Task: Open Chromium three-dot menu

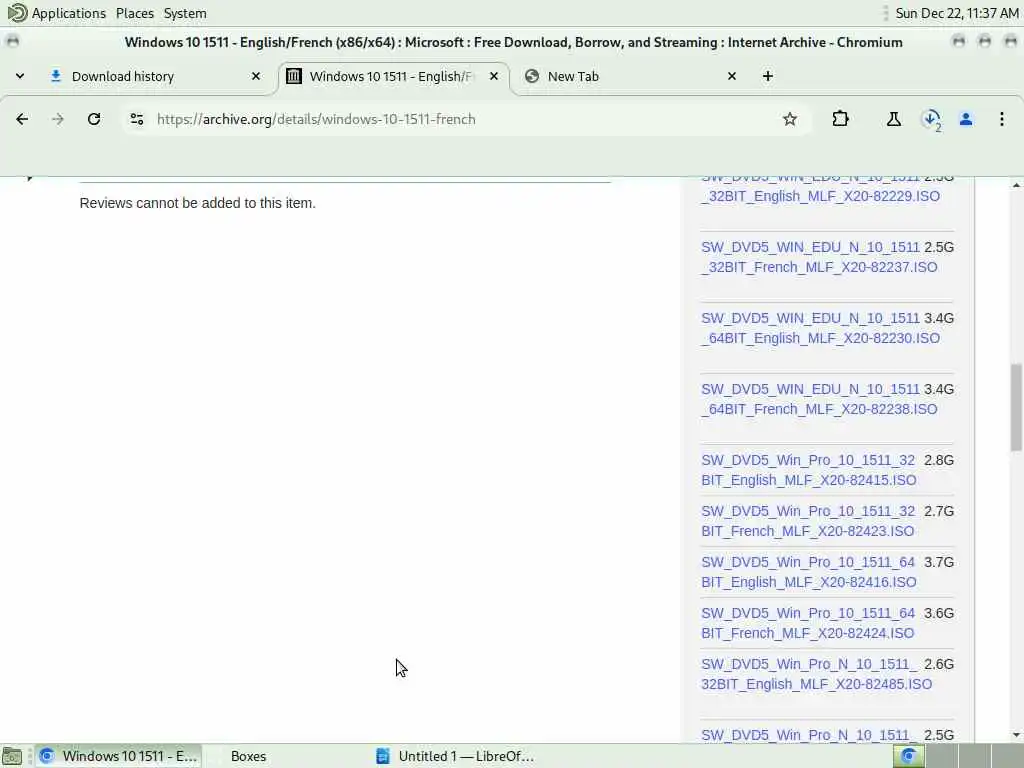Action: pyautogui.click(x=1001, y=119)
